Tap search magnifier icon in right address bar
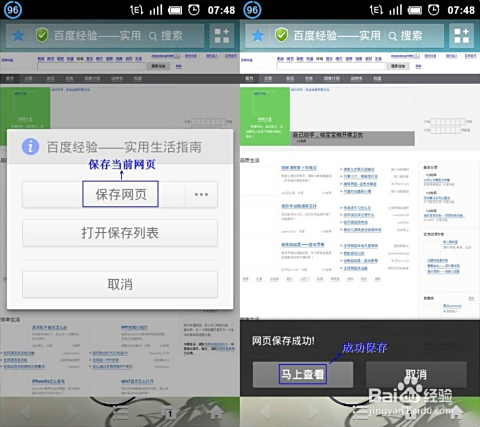Screen dimensions: 480x427 (x=393, y=36)
